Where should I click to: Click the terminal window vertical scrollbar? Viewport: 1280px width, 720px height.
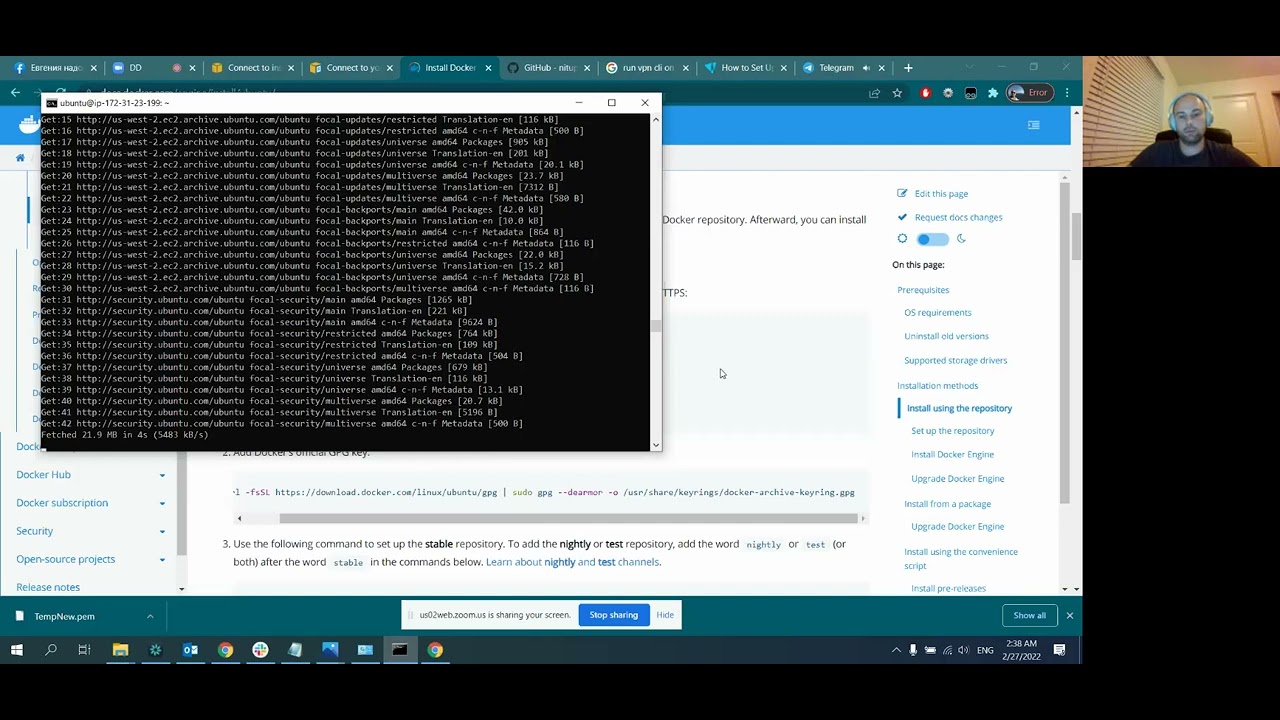tap(656, 325)
